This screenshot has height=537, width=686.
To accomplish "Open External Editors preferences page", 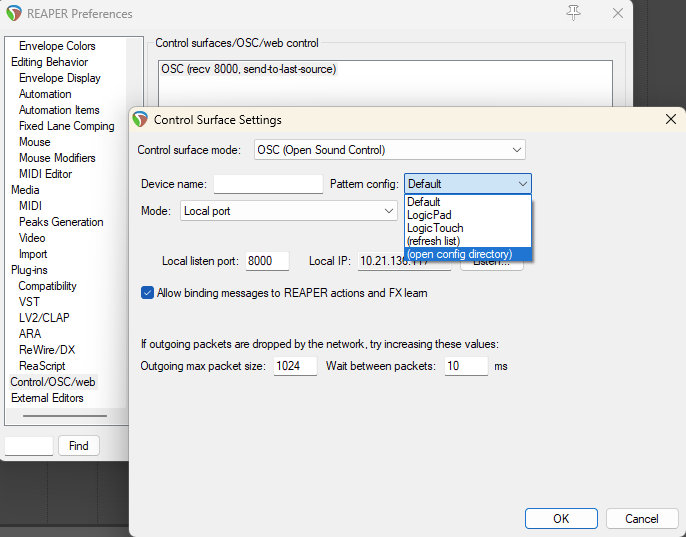I will [47, 398].
